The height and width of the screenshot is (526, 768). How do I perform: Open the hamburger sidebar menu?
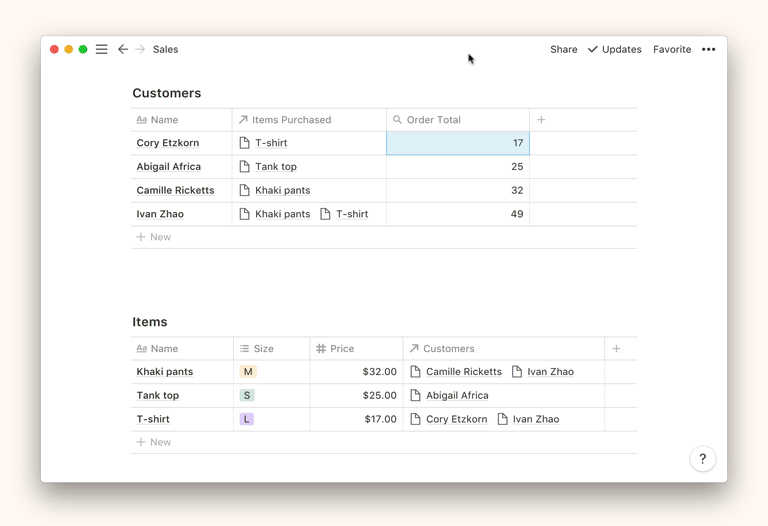tap(101, 49)
